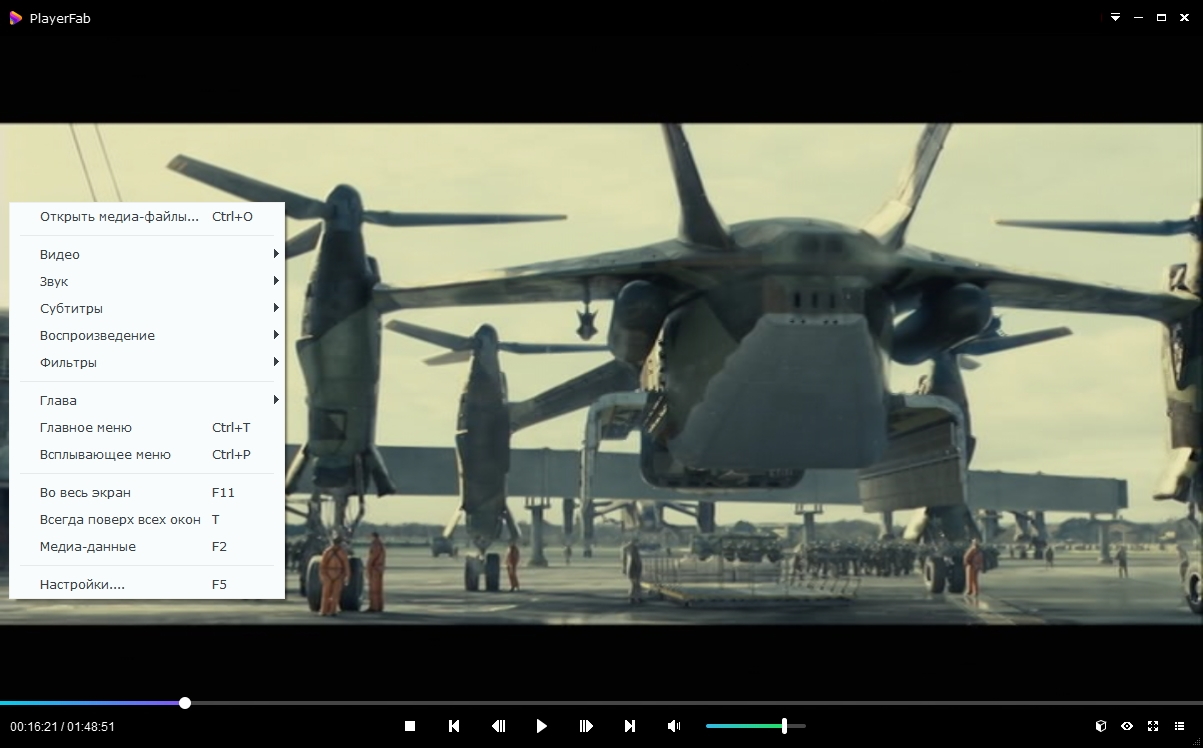Image resolution: width=1203 pixels, height=748 pixels.
Task: Click the 3D cube icon
Action: (x=1101, y=726)
